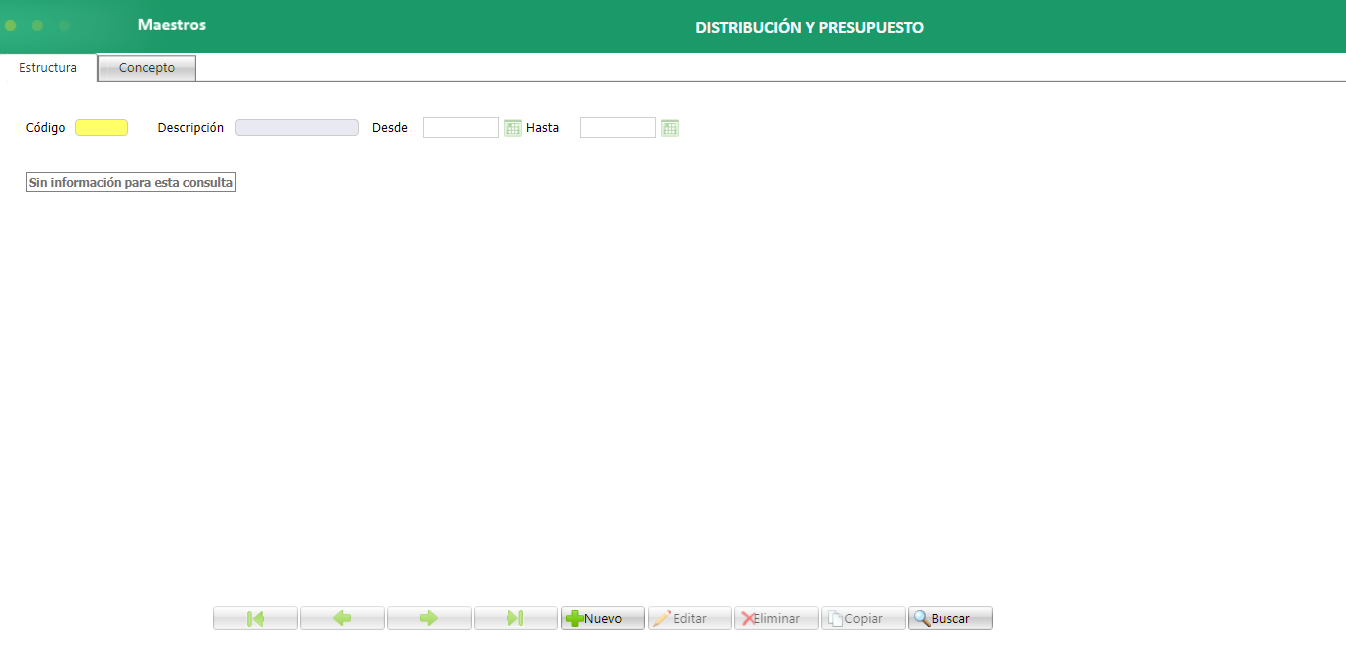Navigate to the first record using the rewind icon

255,617
